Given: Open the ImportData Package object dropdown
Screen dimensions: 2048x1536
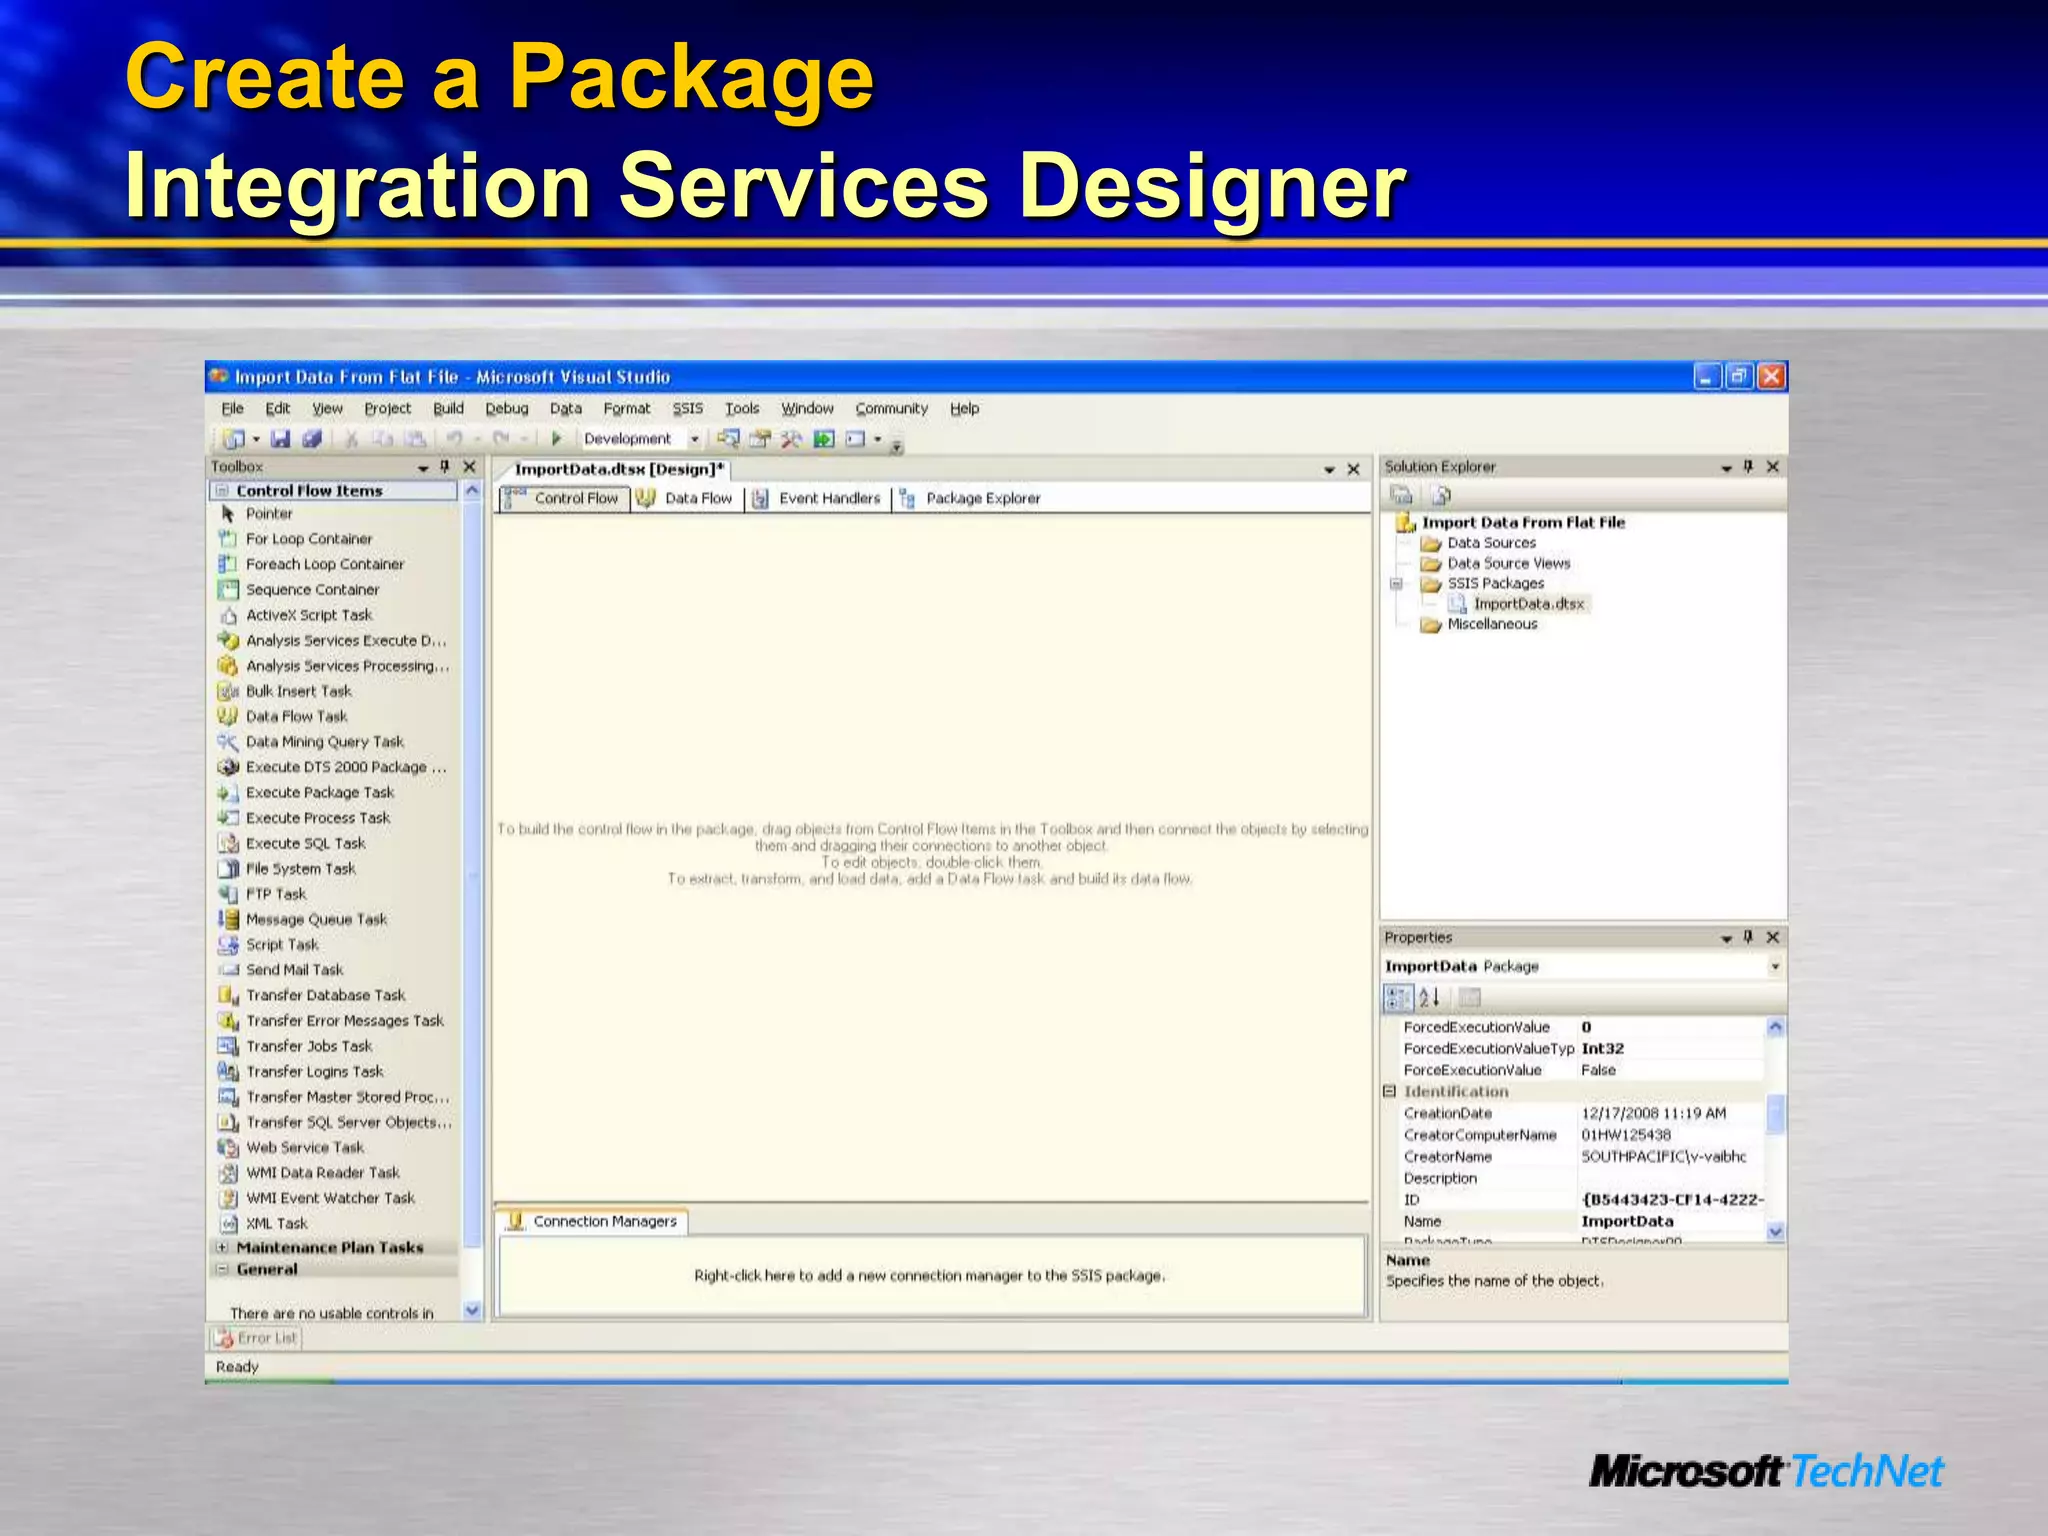Looking at the screenshot, I should tap(1775, 967).
